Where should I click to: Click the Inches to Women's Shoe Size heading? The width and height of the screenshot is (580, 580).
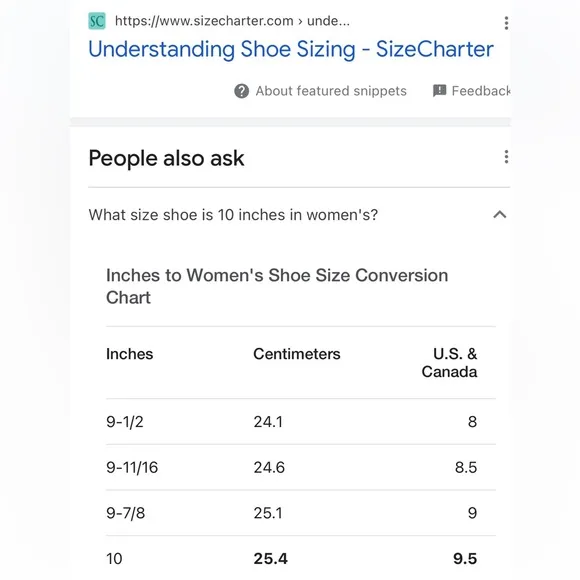coord(277,286)
